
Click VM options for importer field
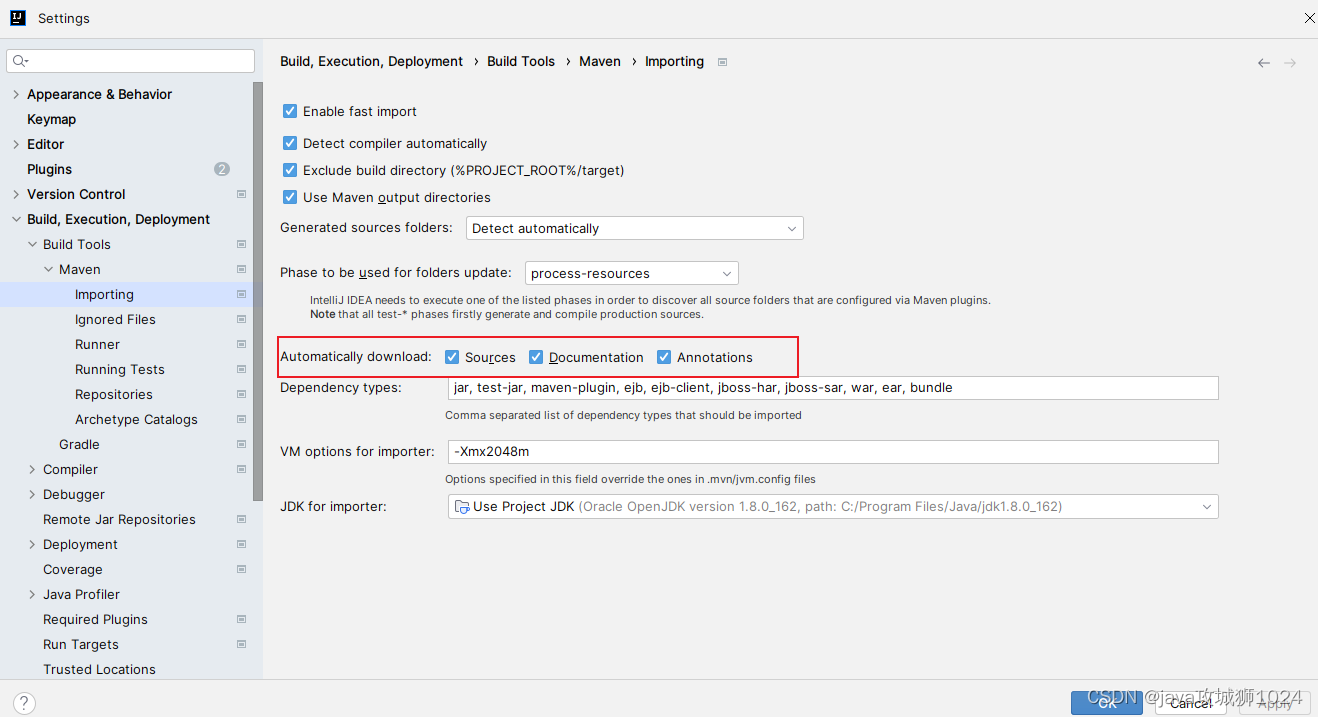click(833, 452)
